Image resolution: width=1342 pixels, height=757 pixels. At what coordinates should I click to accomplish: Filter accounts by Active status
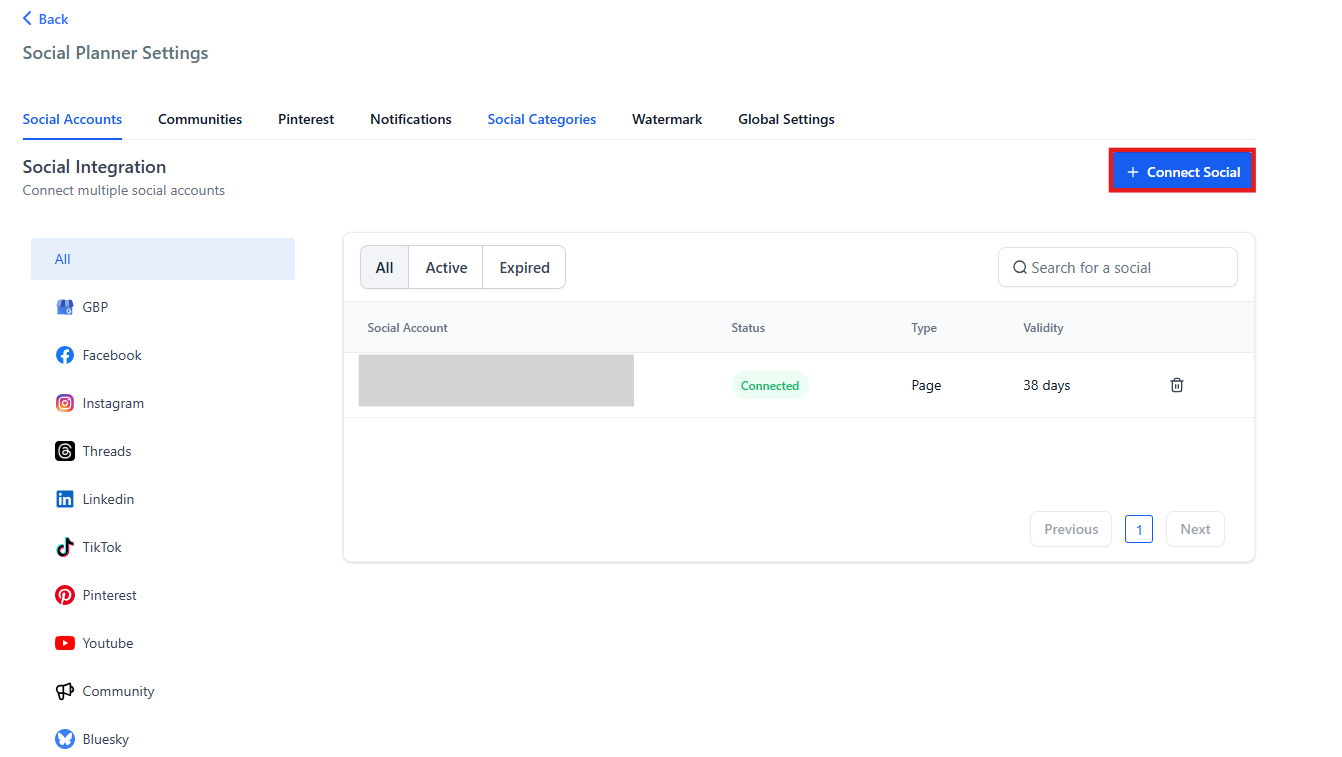[446, 268]
